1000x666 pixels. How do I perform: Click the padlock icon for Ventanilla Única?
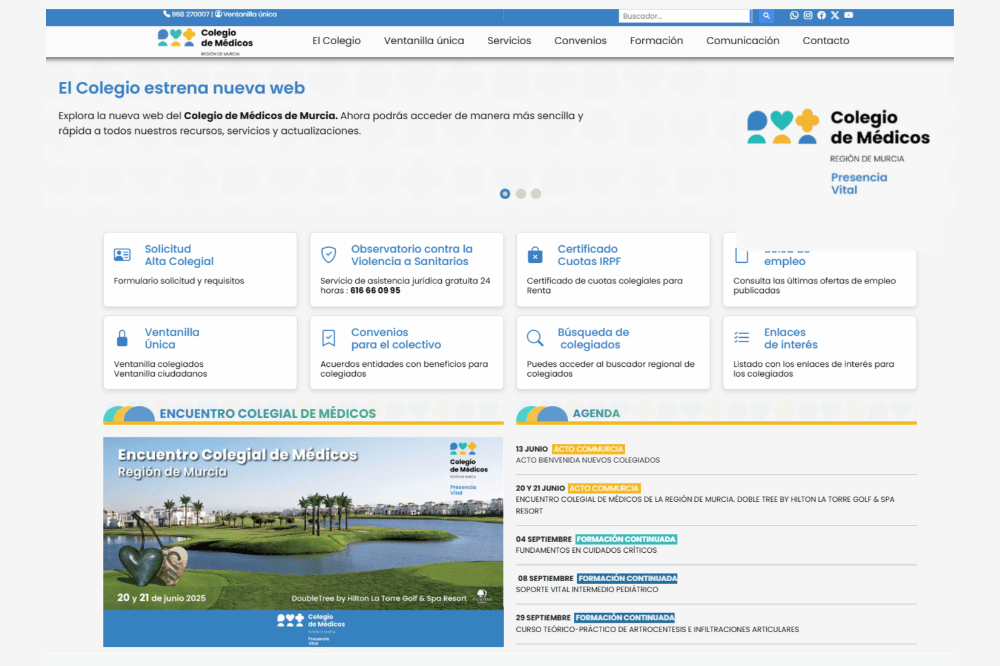point(122,338)
